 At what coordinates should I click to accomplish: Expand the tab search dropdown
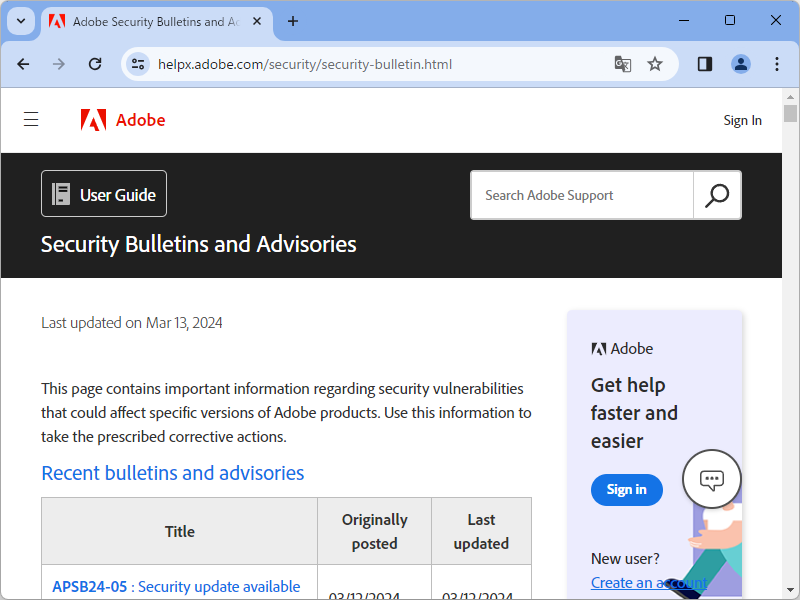[x=20, y=21]
